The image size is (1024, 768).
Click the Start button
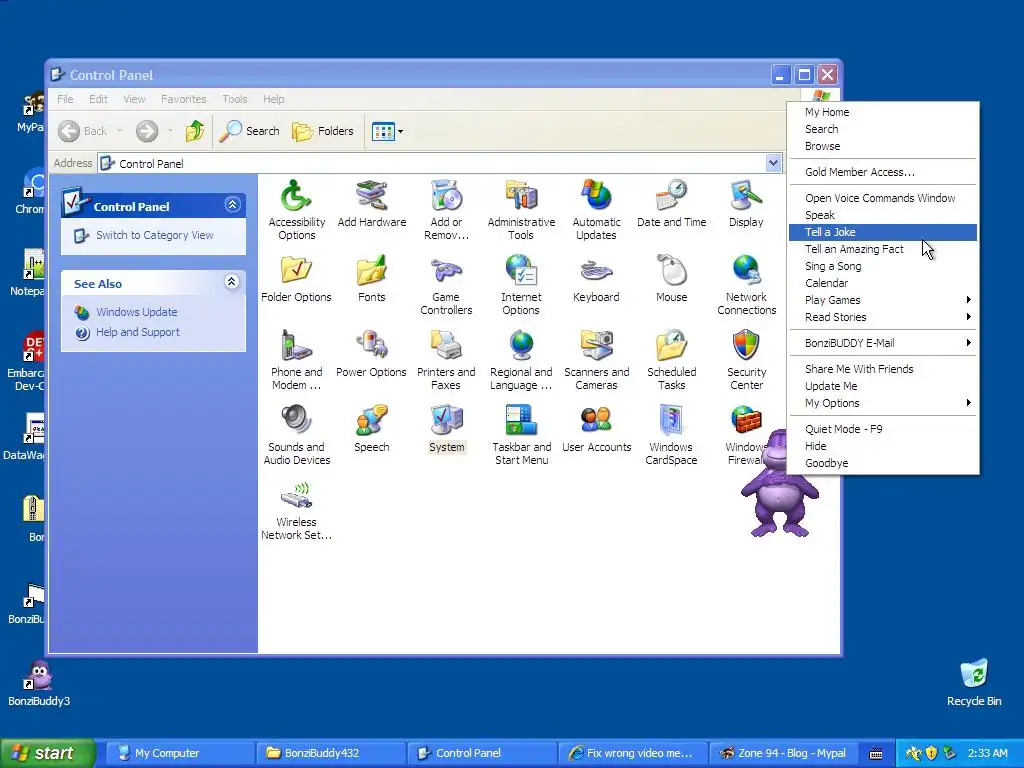coord(47,753)
